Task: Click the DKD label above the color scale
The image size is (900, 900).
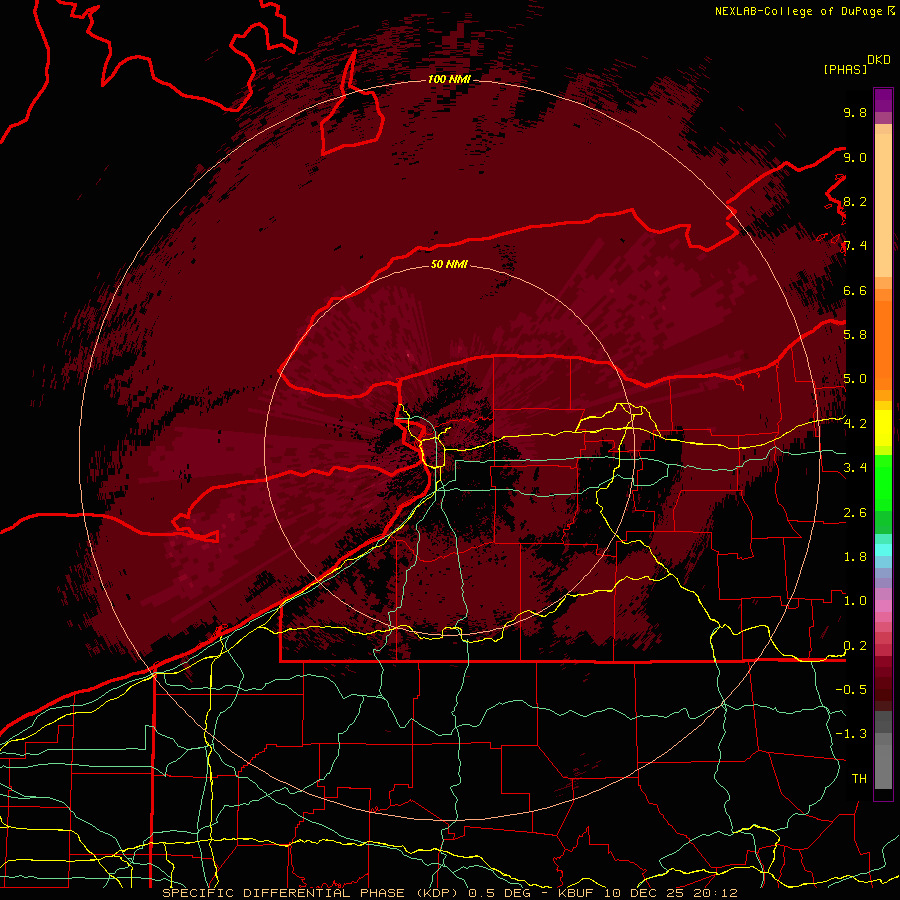Action: point(879,60)
